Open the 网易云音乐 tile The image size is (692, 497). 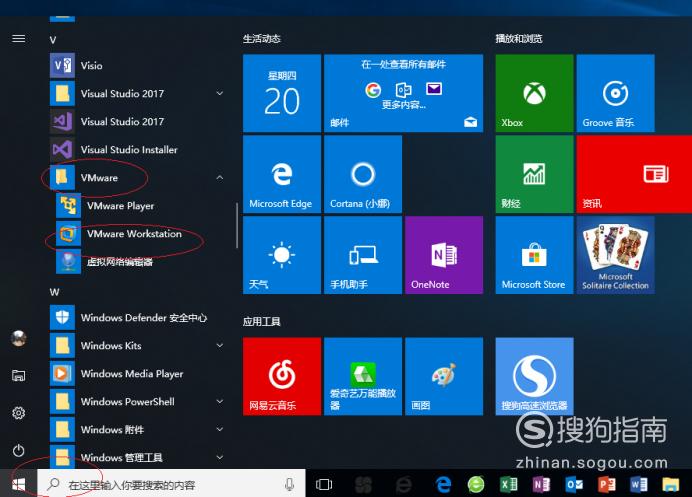282,376
